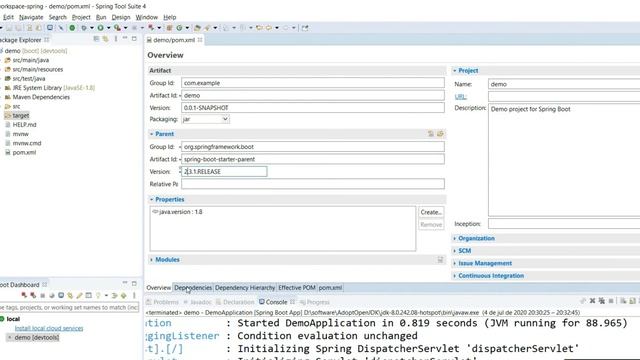Switch to the Dependencies tab

click(x=193, y=288)
